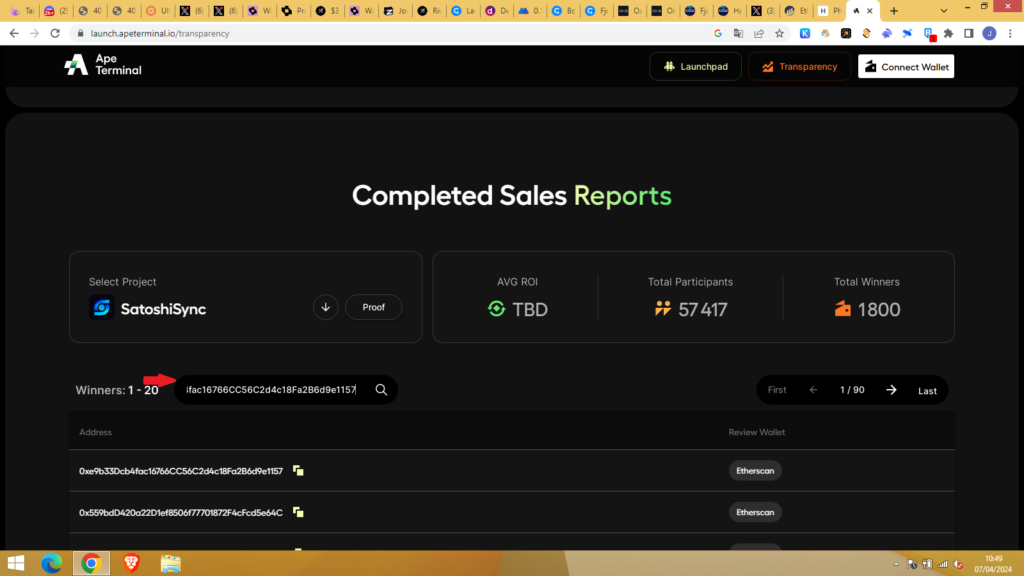
Task: Click the Ape Terminal logo
Action: [103, 65]
